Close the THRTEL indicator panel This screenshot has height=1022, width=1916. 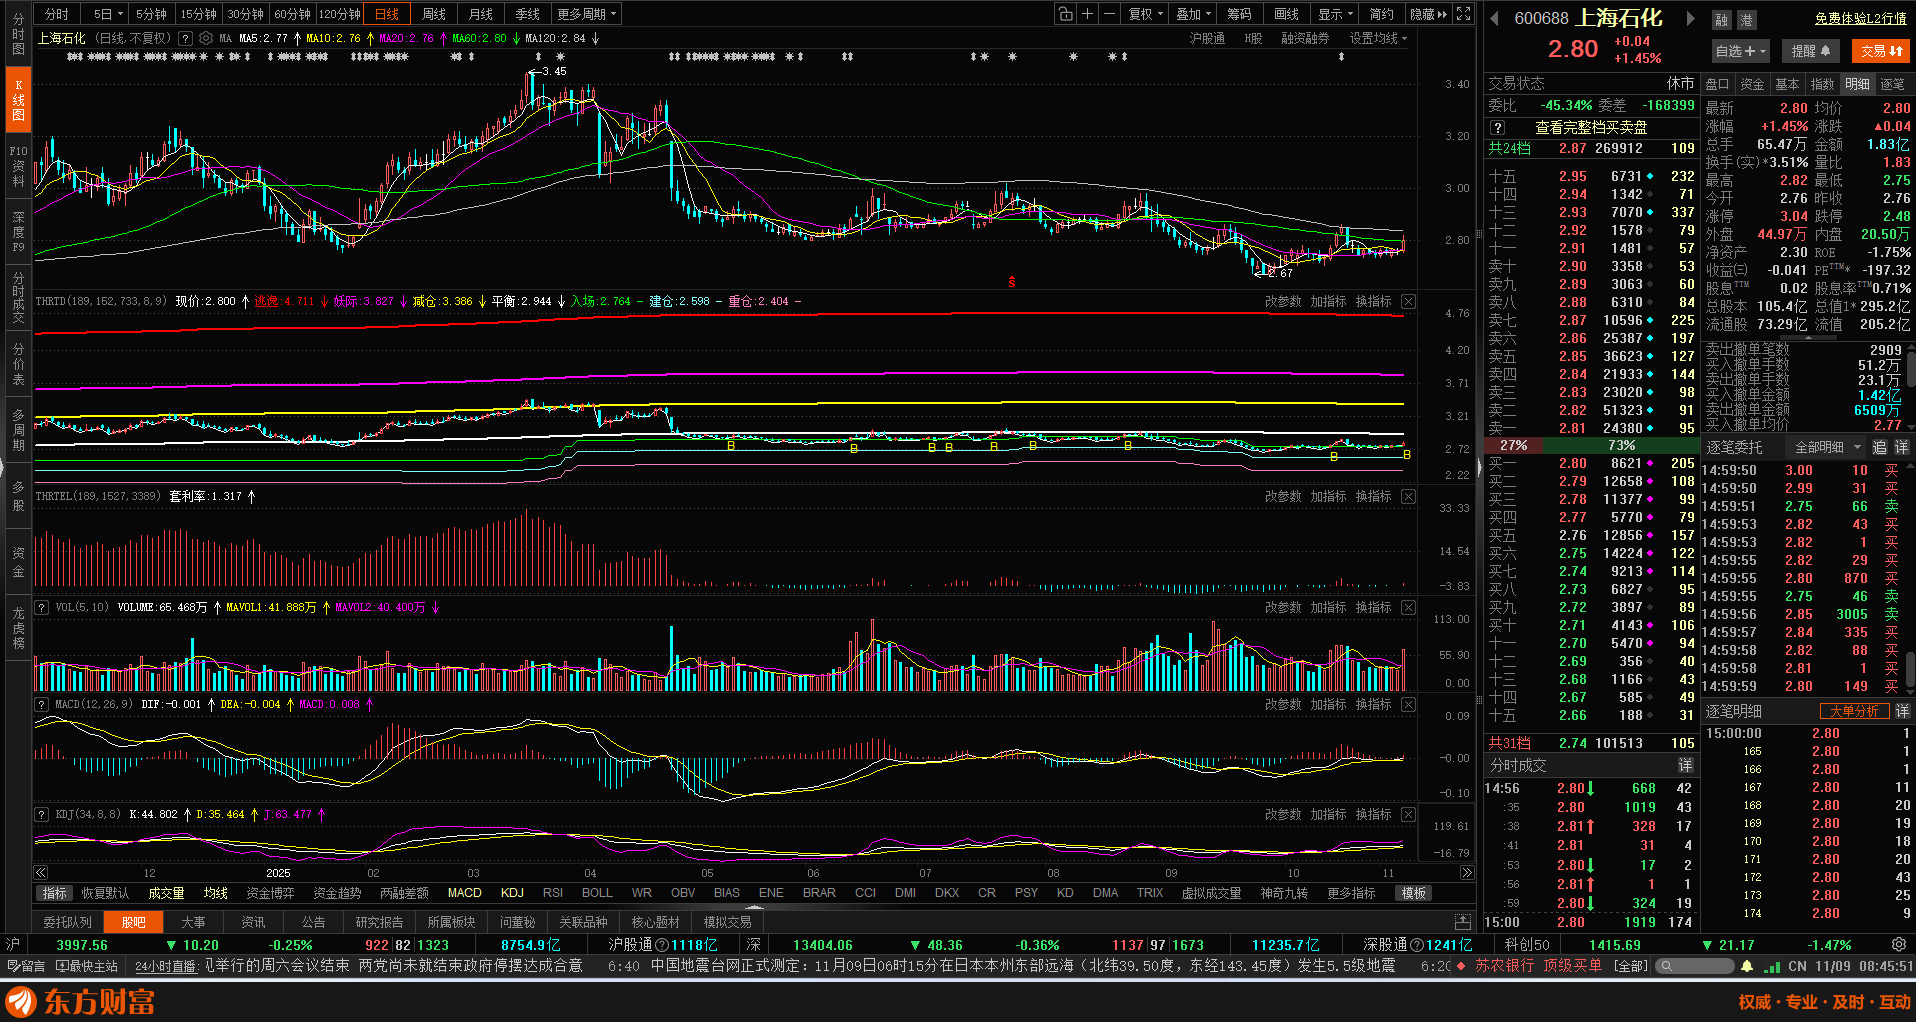[1408, 497]
